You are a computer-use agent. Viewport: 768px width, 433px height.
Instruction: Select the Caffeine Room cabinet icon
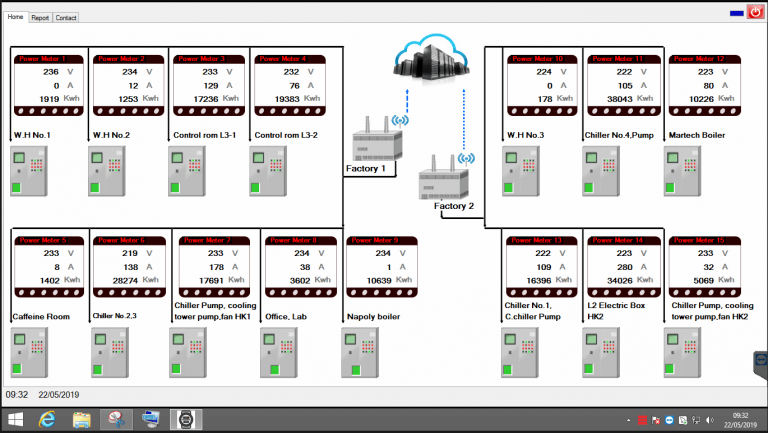(x=29, y=352)
